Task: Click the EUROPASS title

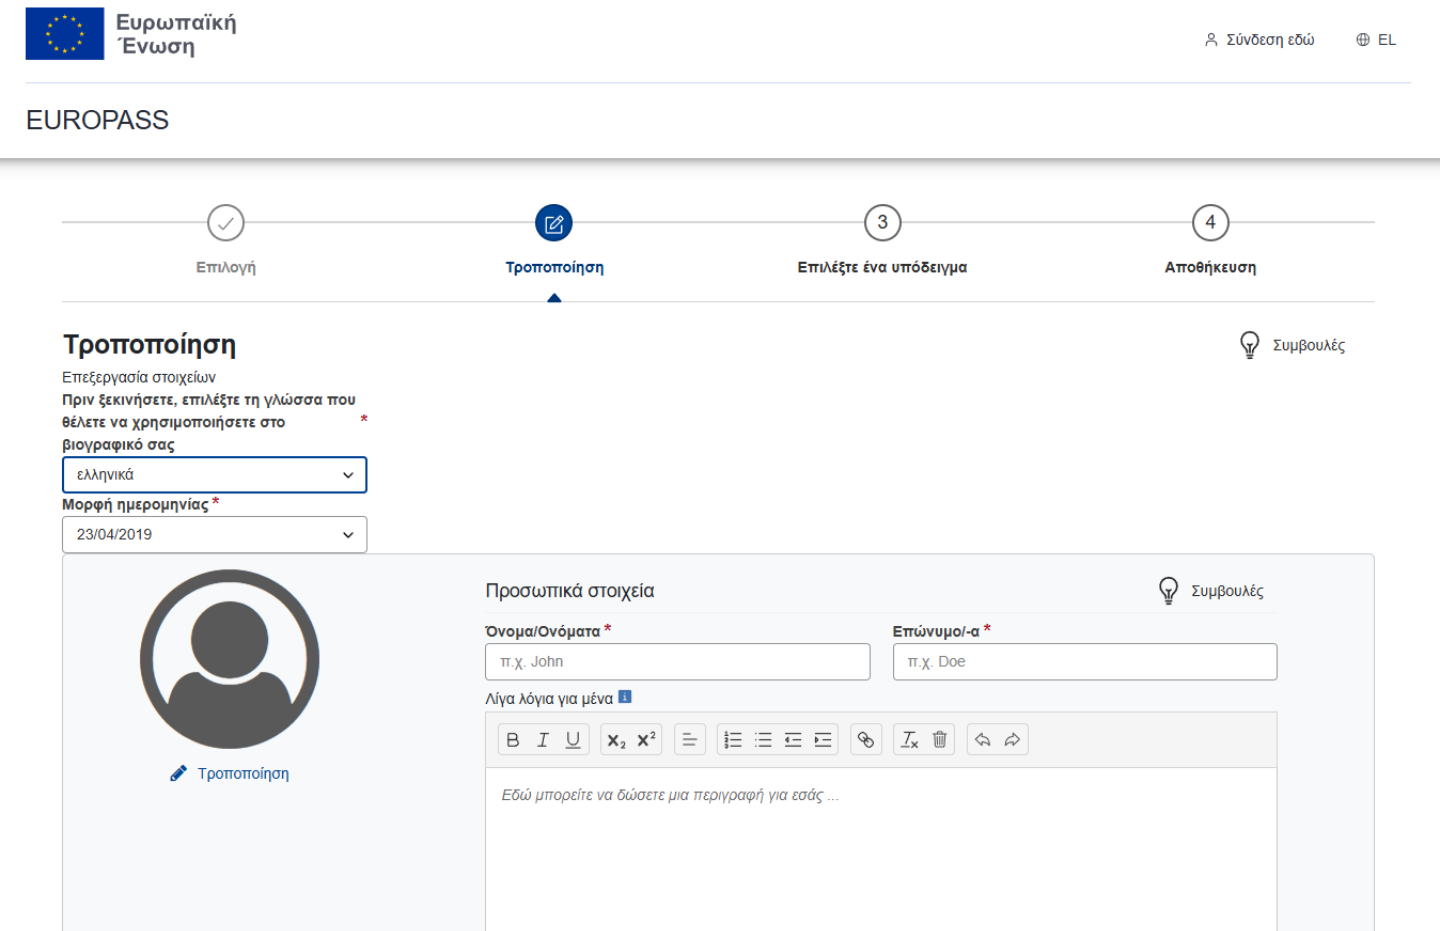Action: (98, 120)
